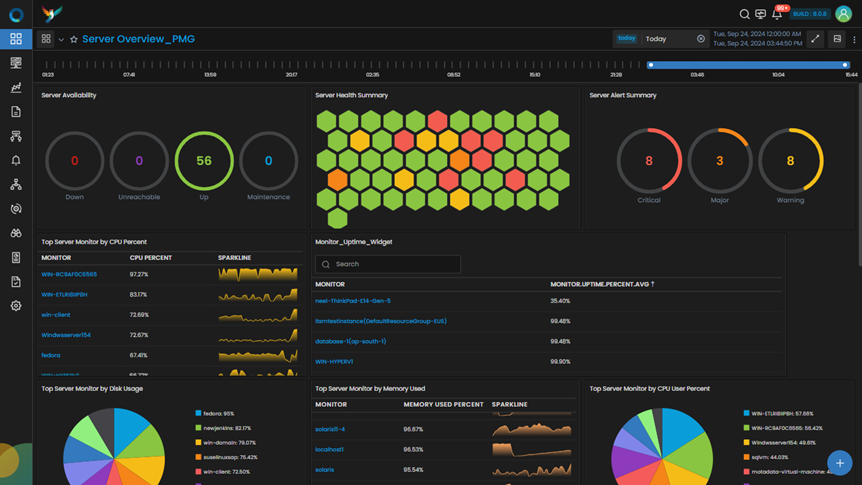Toggle WIN-RC9AF0C6565: 56.42% legend entry
Viewport: 862px width, 485px height.
pos(783,428)
